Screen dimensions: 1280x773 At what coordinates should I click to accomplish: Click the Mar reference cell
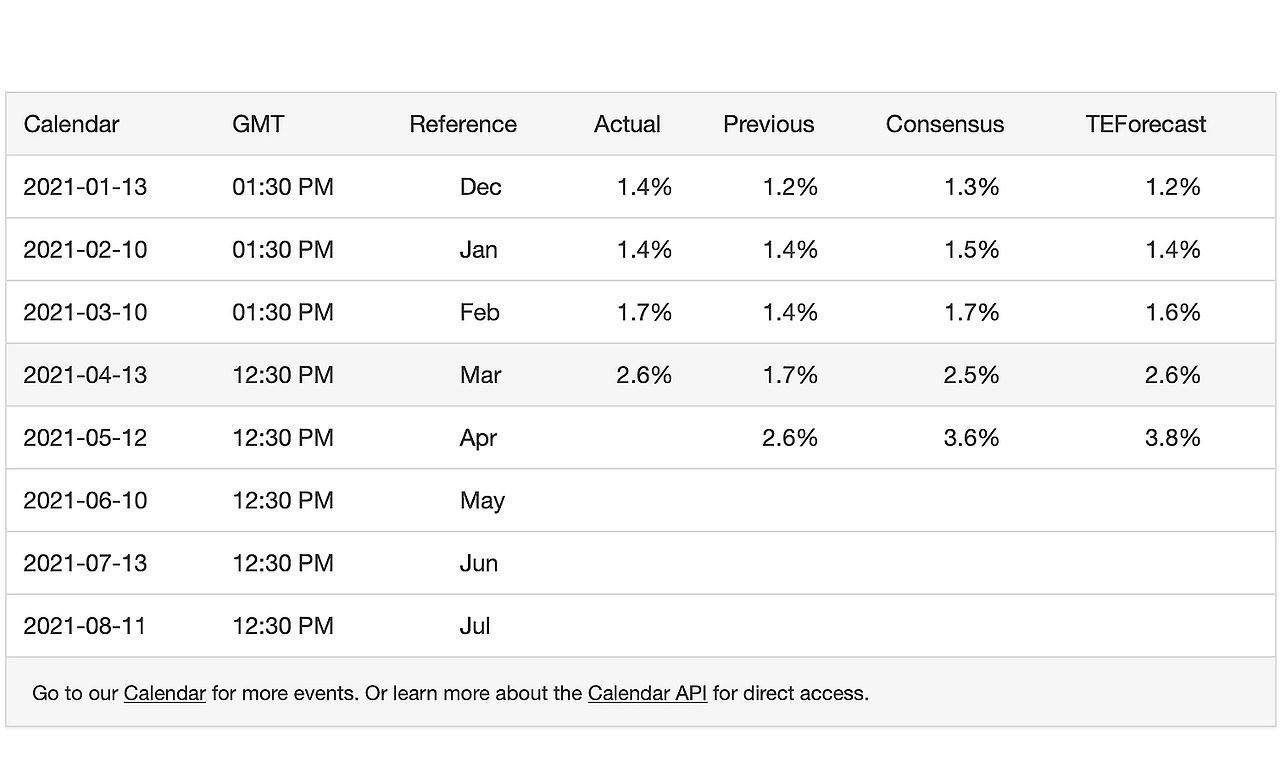click(480, 375)
